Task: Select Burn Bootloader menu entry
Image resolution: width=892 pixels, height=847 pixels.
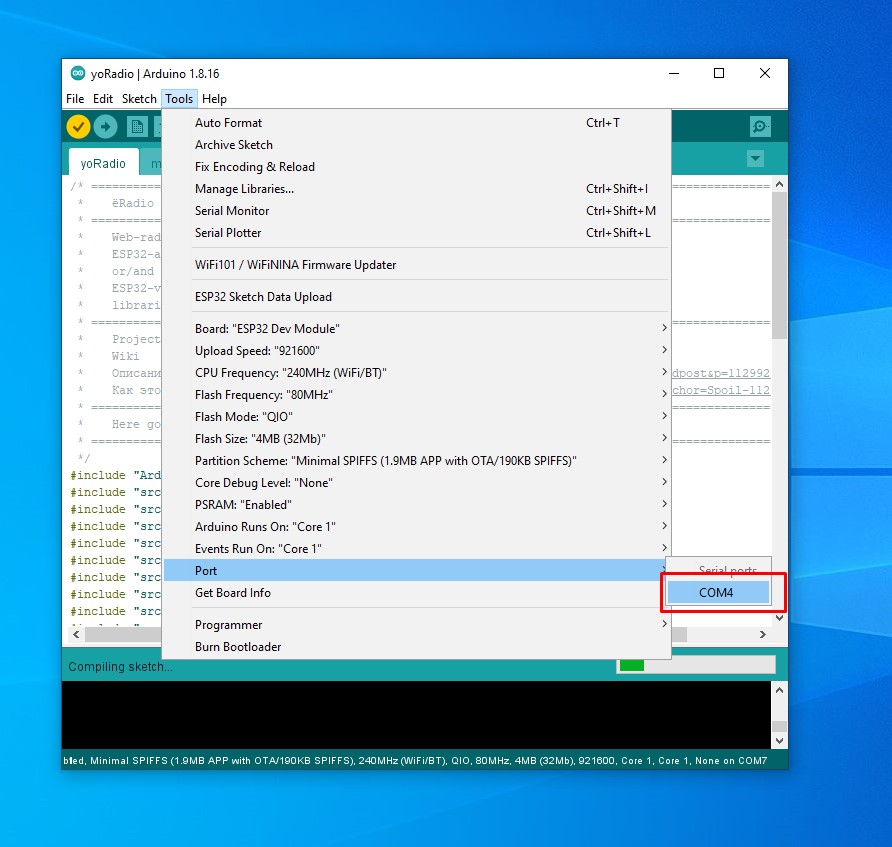Action: pos(238,647)
